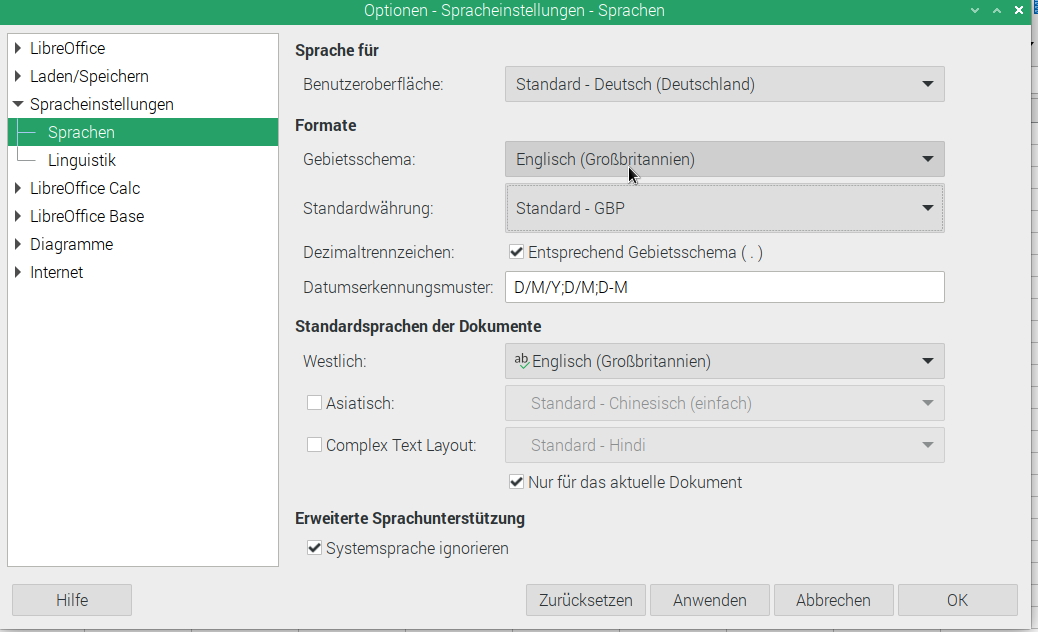Expand the LibreOffice Calc node
The width and height of the screenshot is (1038, 632).
tap(18, 188)
